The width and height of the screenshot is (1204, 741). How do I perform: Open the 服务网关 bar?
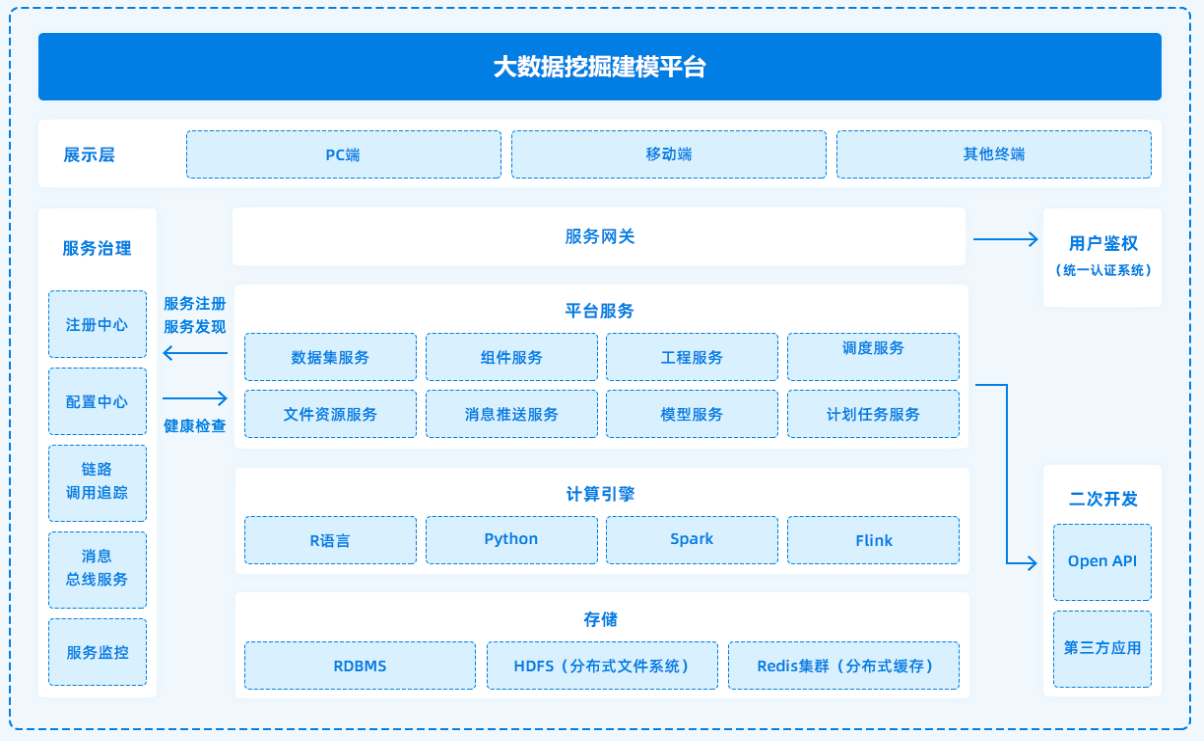[599, 237]
